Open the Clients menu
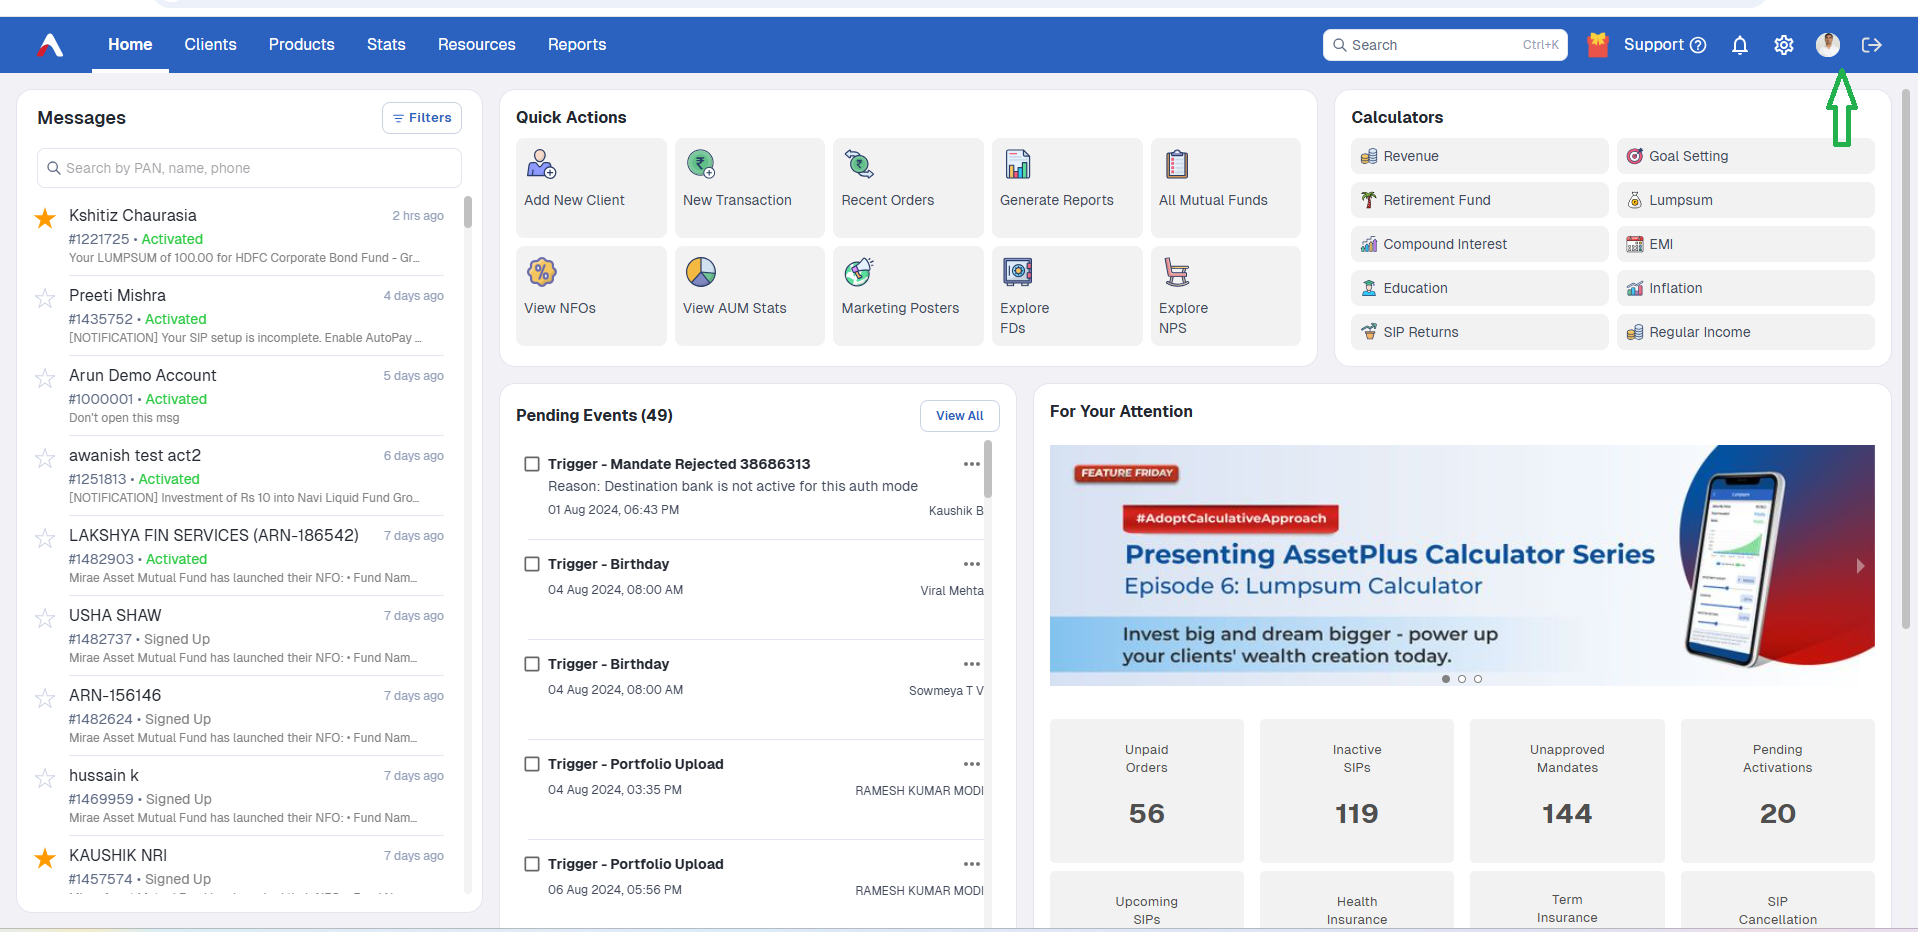 [210, 45]
